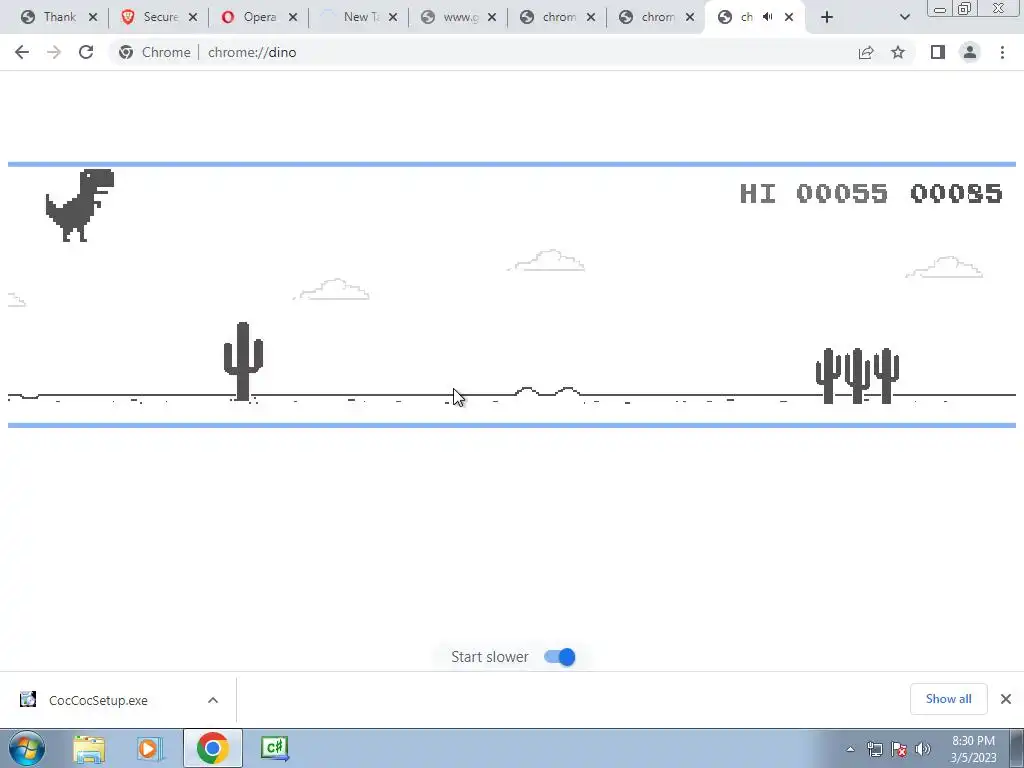
Task: Close the New Tab tab
Action: pos(392,18)
